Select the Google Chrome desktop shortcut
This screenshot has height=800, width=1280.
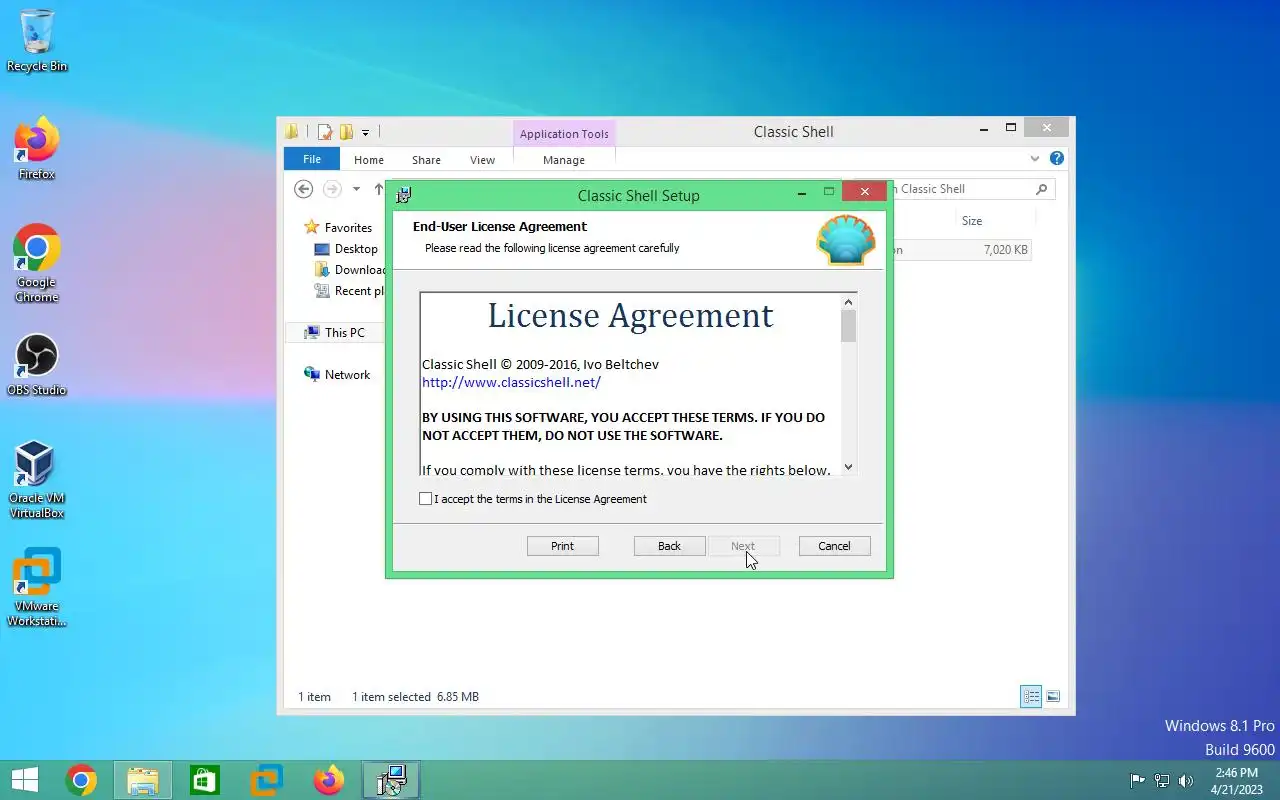(x=37, y=263)
